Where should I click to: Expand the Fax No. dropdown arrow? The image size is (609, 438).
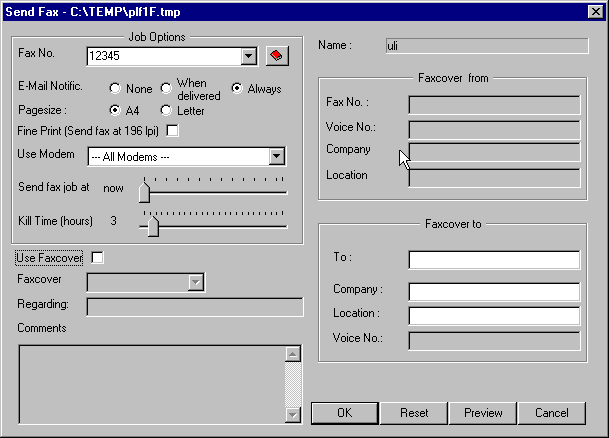coord(249,56)
